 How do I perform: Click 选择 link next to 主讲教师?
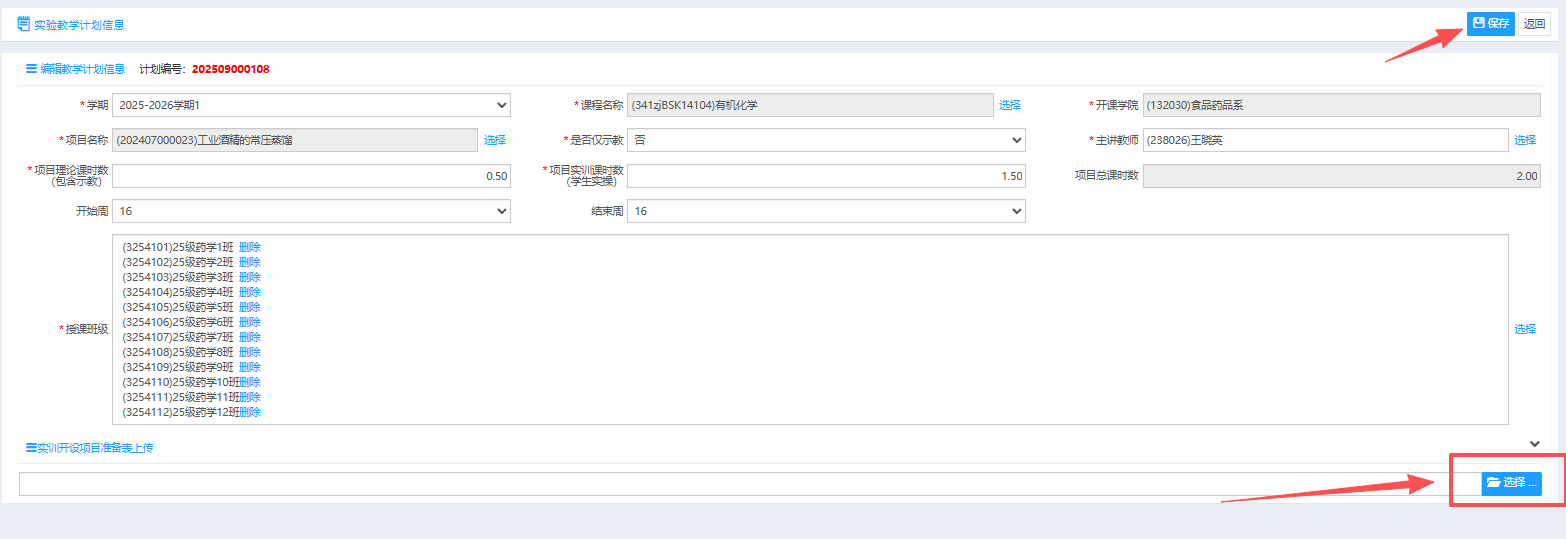click(x=1525, y=140)
